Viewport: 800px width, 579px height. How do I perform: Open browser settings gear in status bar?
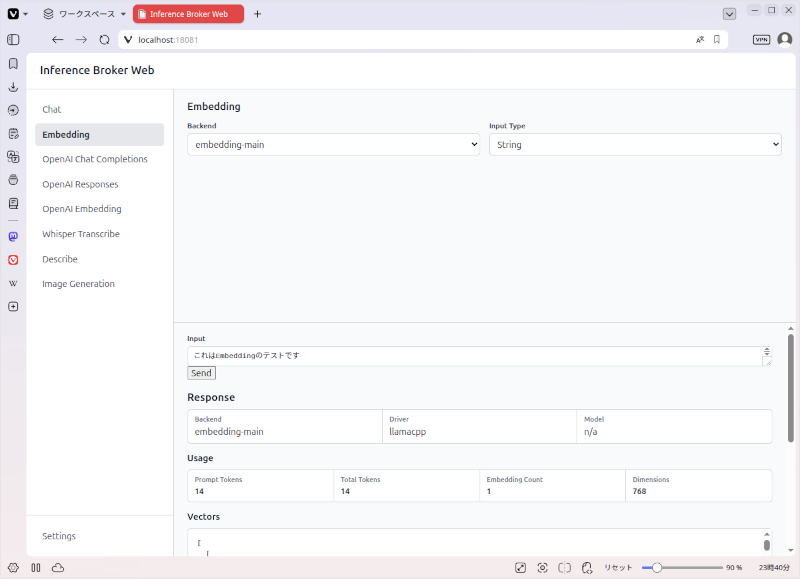click(13, 568)
